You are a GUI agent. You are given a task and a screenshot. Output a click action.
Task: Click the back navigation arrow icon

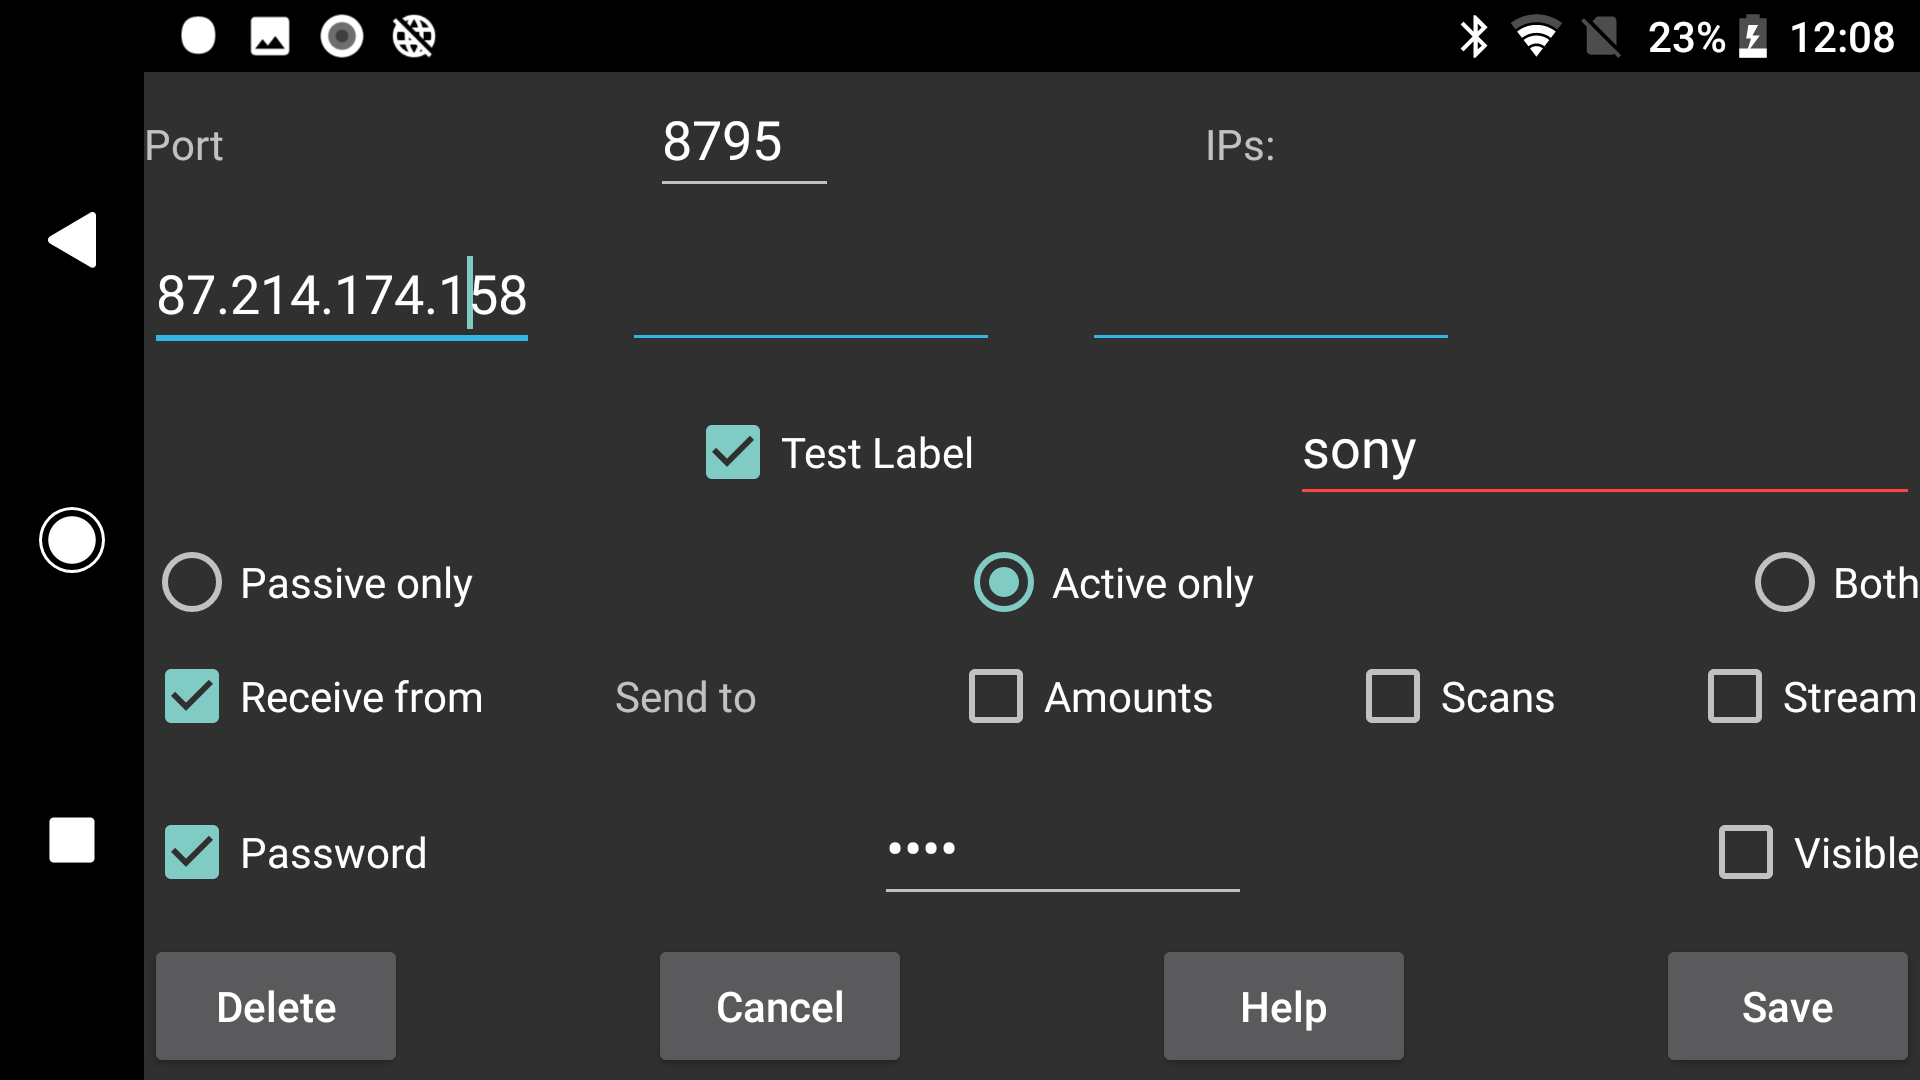[73, 240]
